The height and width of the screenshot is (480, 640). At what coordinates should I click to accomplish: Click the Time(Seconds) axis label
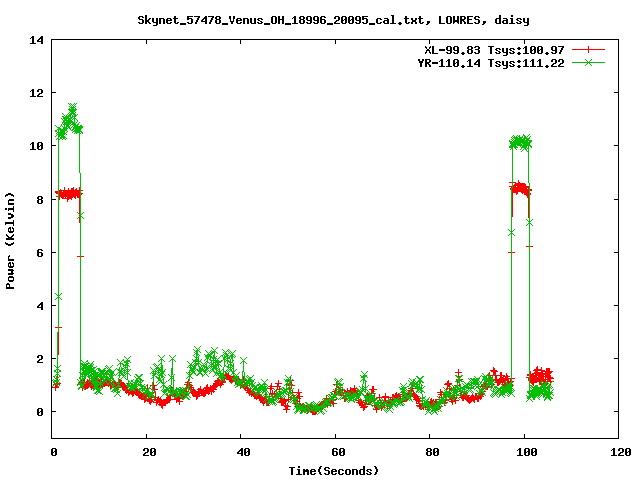[334, 471]
